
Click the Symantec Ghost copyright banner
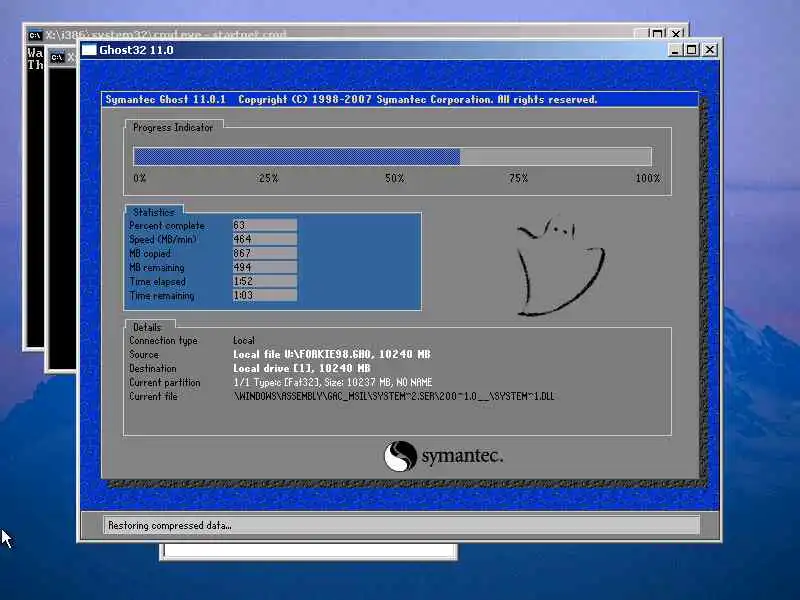[x=400, y=99]
